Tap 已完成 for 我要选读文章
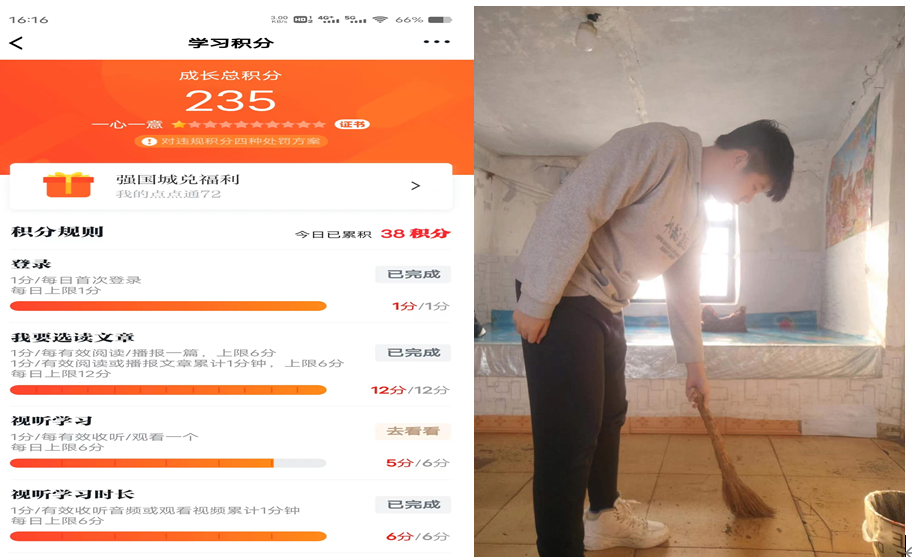 click(413, 352)
